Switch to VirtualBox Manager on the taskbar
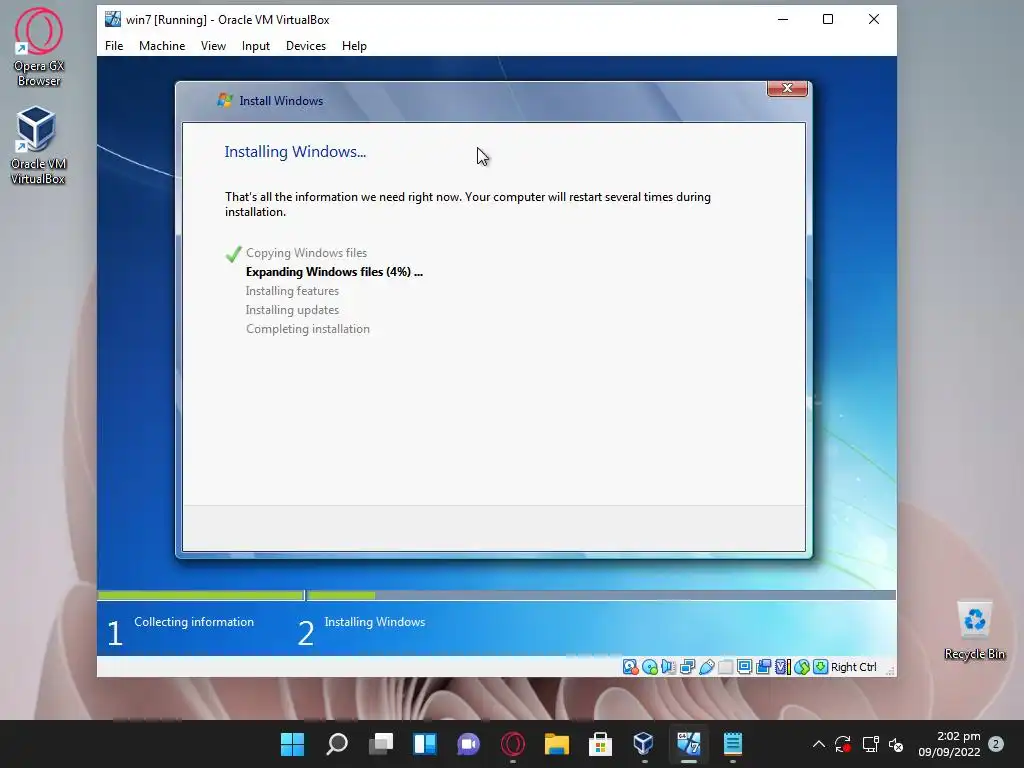Screen dimensions: 1024x768 click(644, 744)
